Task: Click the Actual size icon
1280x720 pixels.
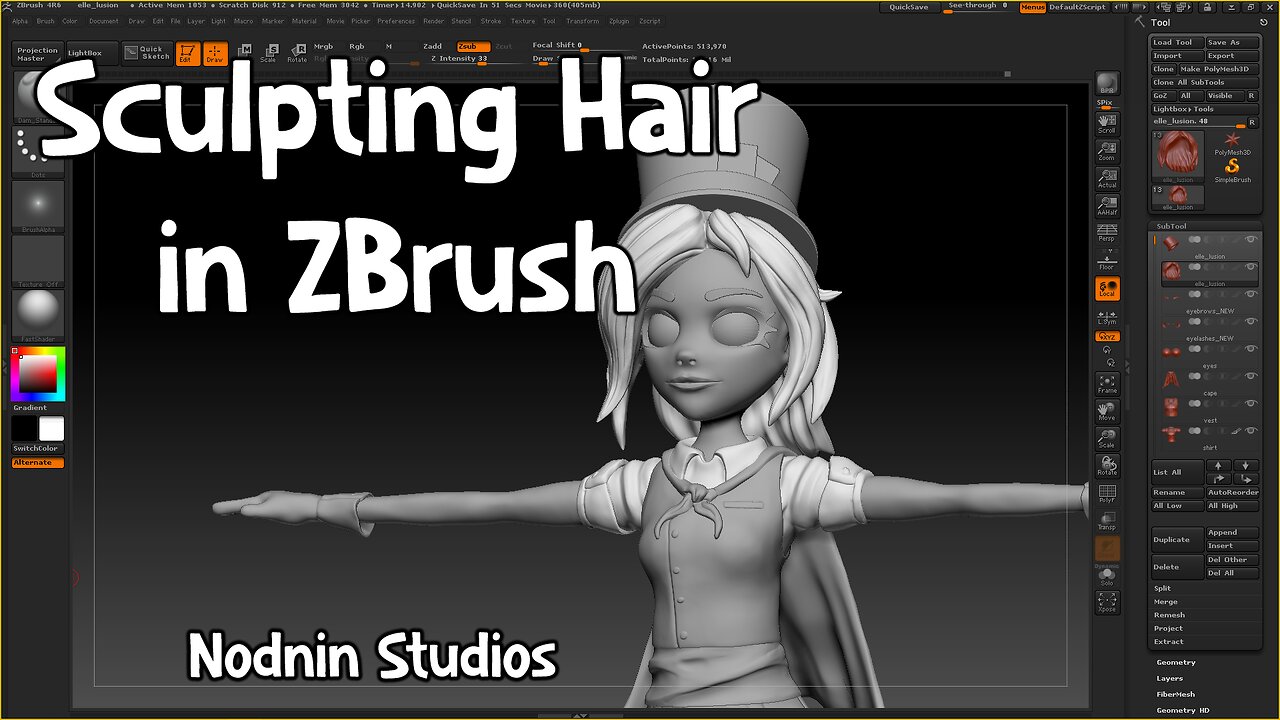Action: 1107,178
